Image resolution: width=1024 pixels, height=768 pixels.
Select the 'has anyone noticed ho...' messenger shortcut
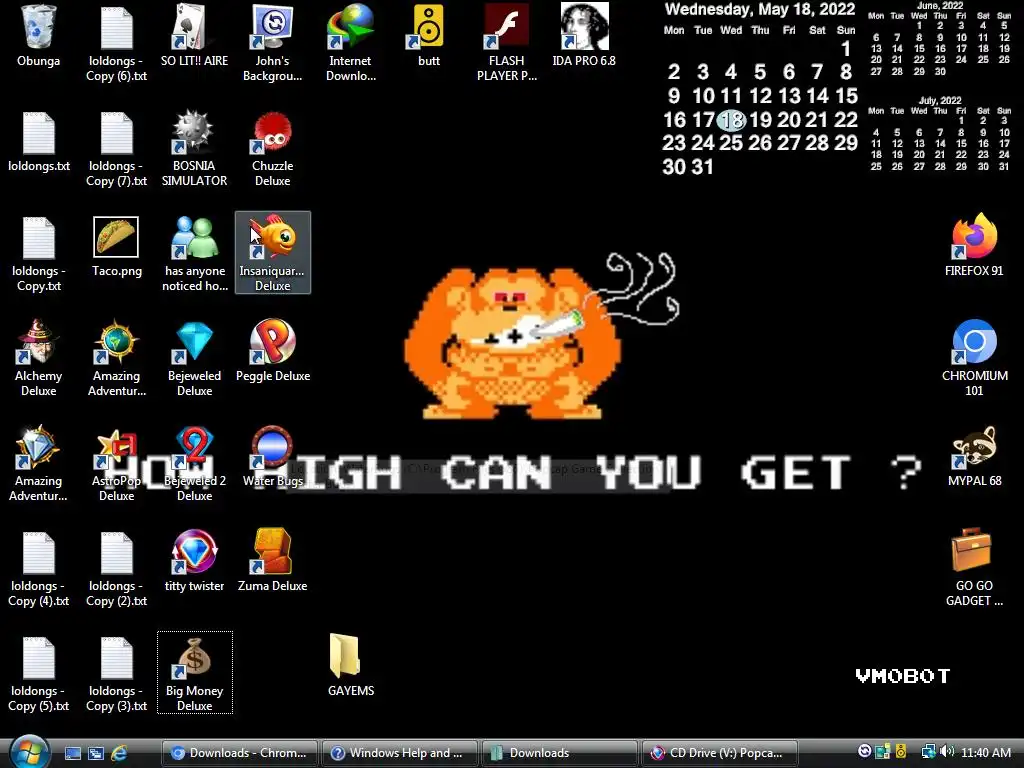tap(195, 253)
